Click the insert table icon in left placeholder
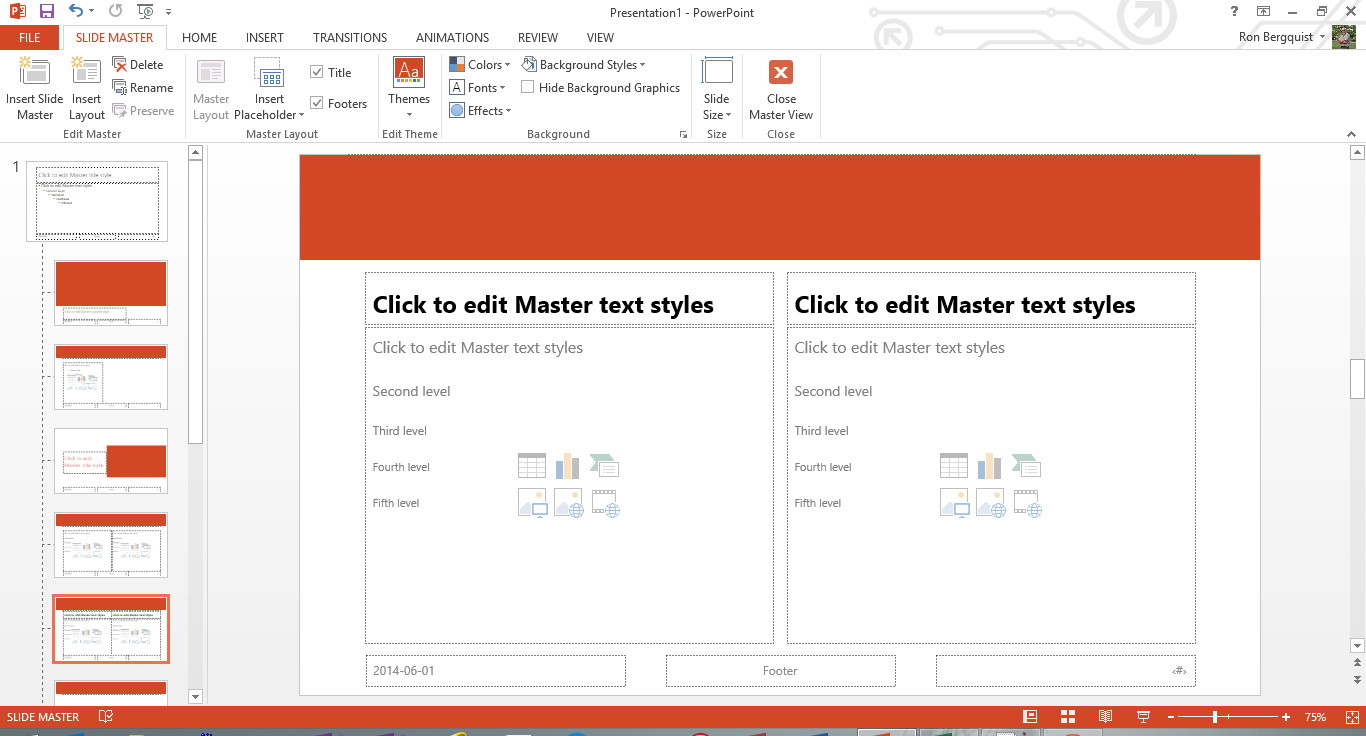The width and height of the screenshot is (1366, 736). click(x=532, y=465)
